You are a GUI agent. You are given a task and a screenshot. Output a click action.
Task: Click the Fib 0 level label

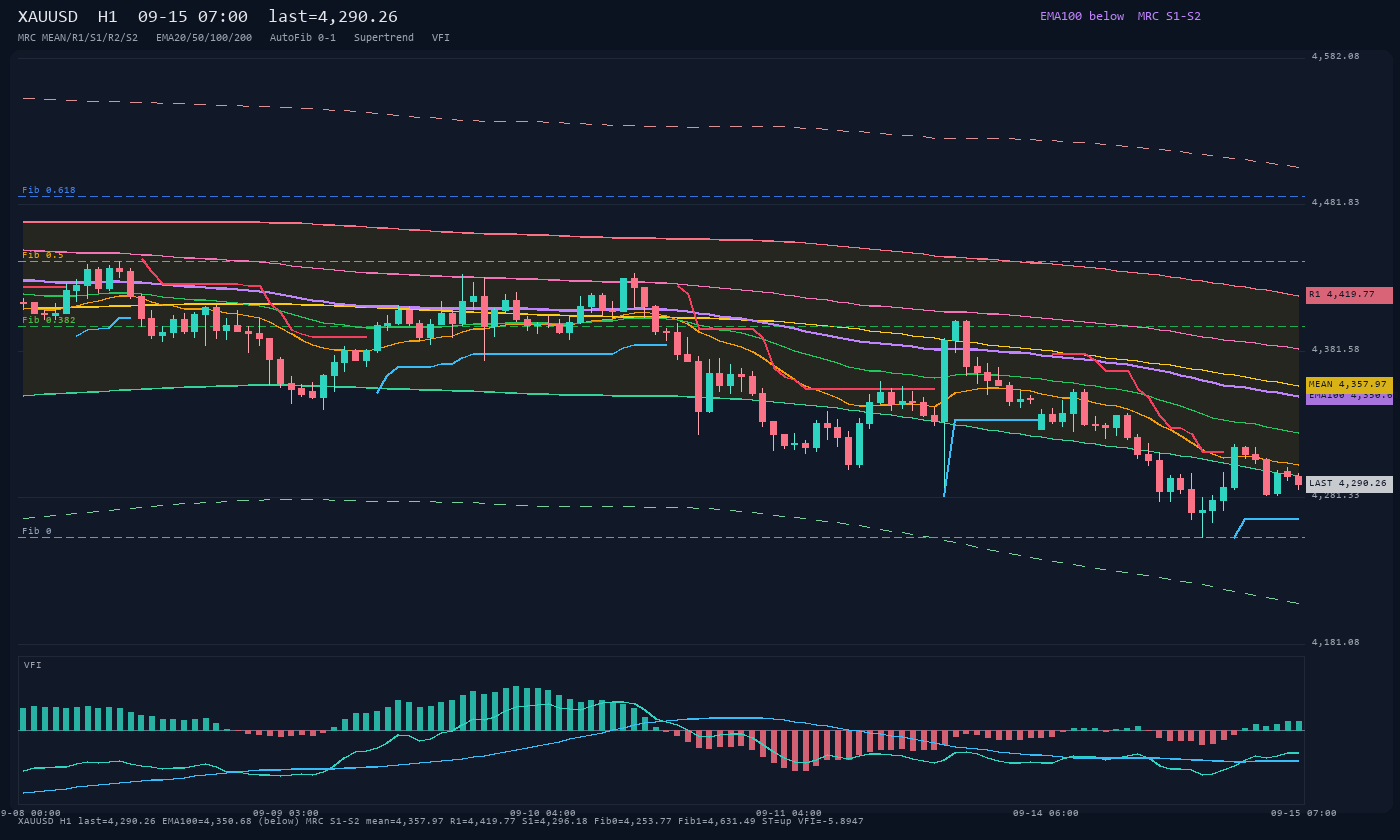coord(37,531)
